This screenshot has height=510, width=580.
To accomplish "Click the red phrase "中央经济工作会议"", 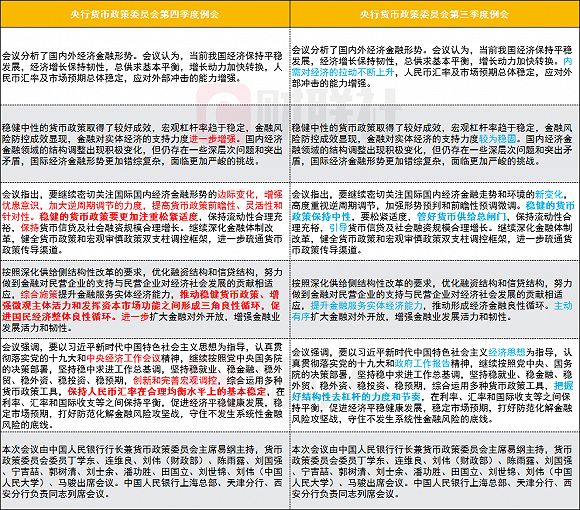I will click(124, 358).
